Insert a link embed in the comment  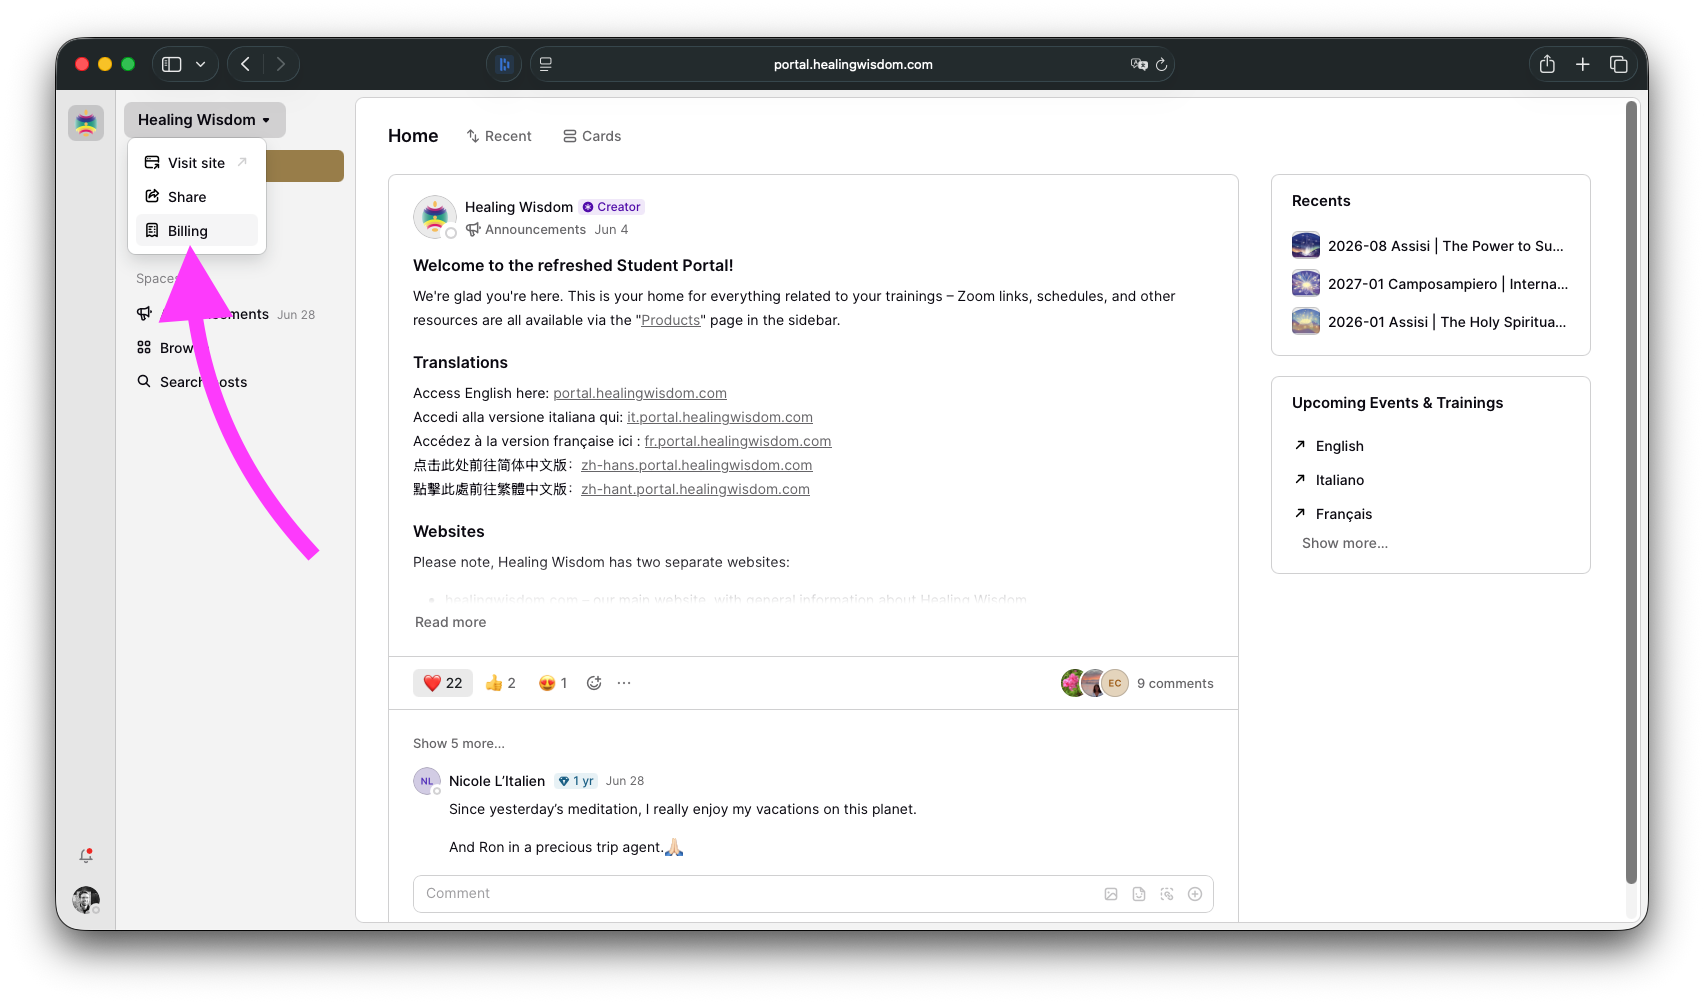coord(1167,894)
